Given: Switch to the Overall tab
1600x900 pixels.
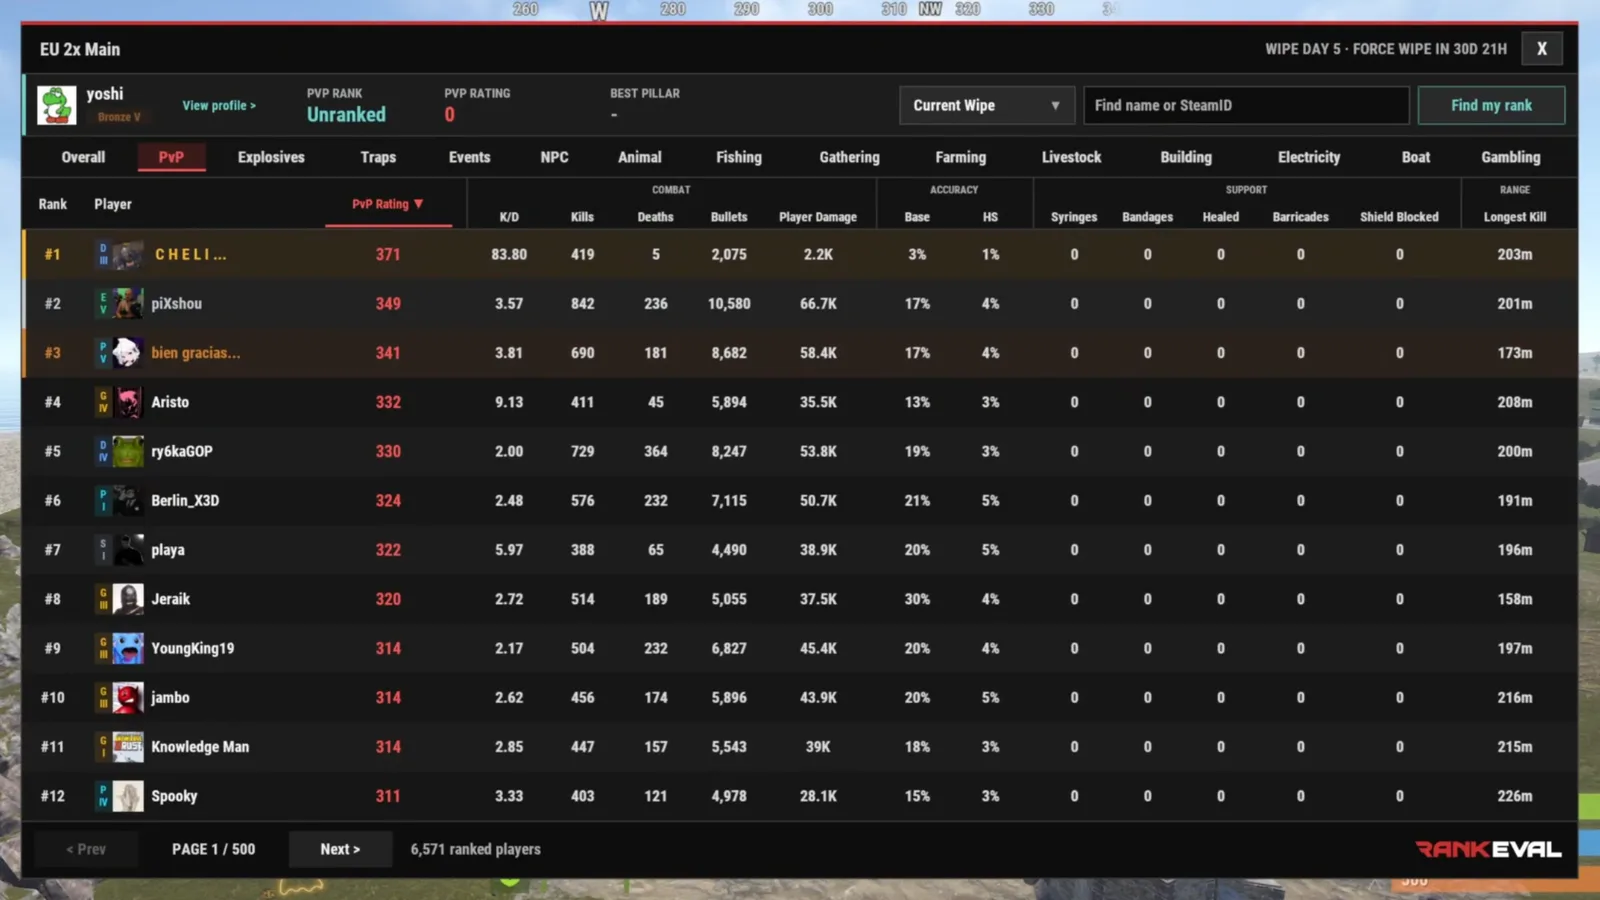Looking at the screenshot, I should coord(83,157).
